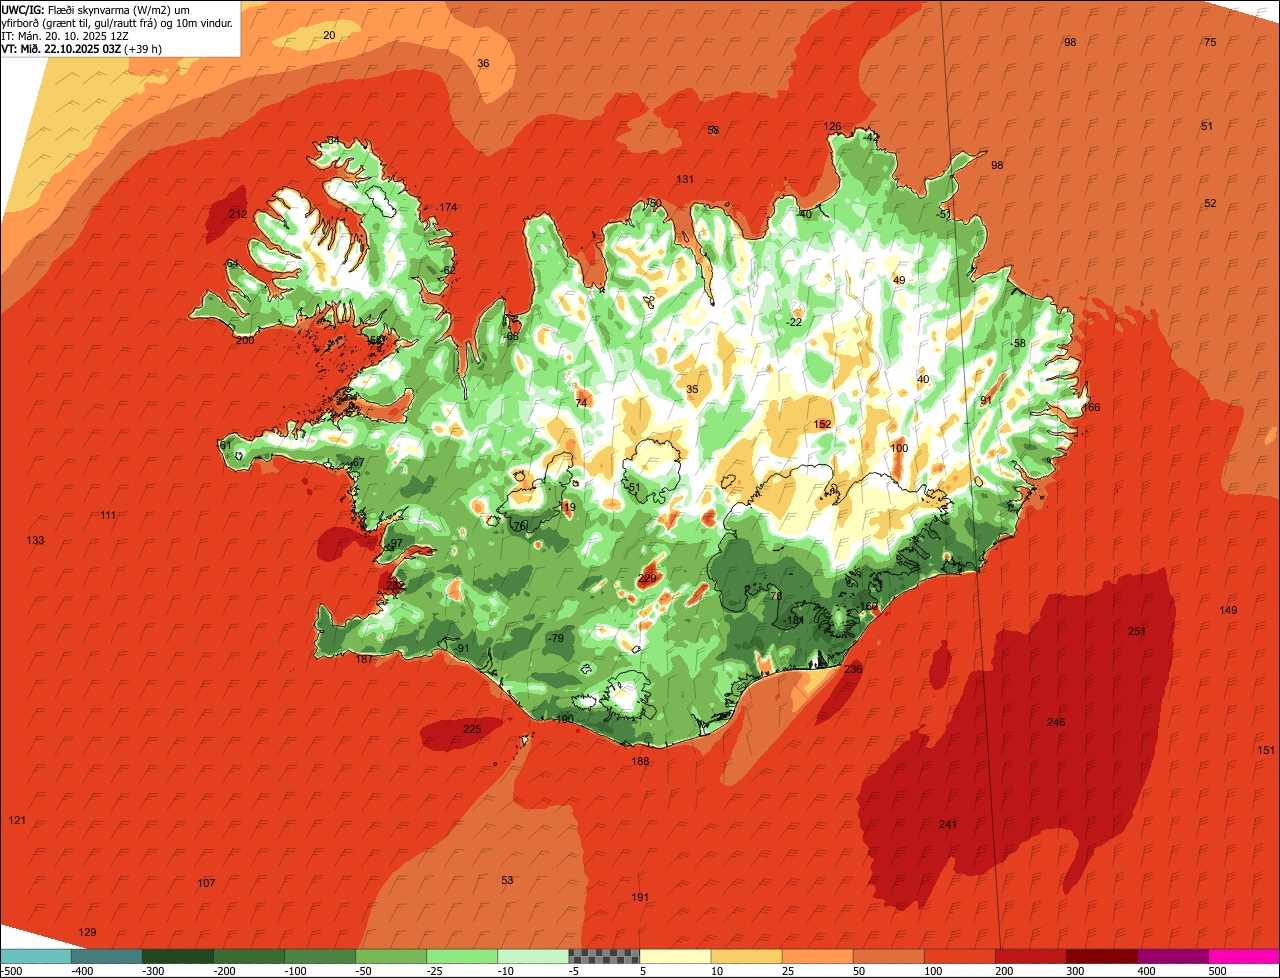This screenshot has height=978, width=1280.
Task: Click the map value 191 in the southern ocean
Action: tap(640, 897)
